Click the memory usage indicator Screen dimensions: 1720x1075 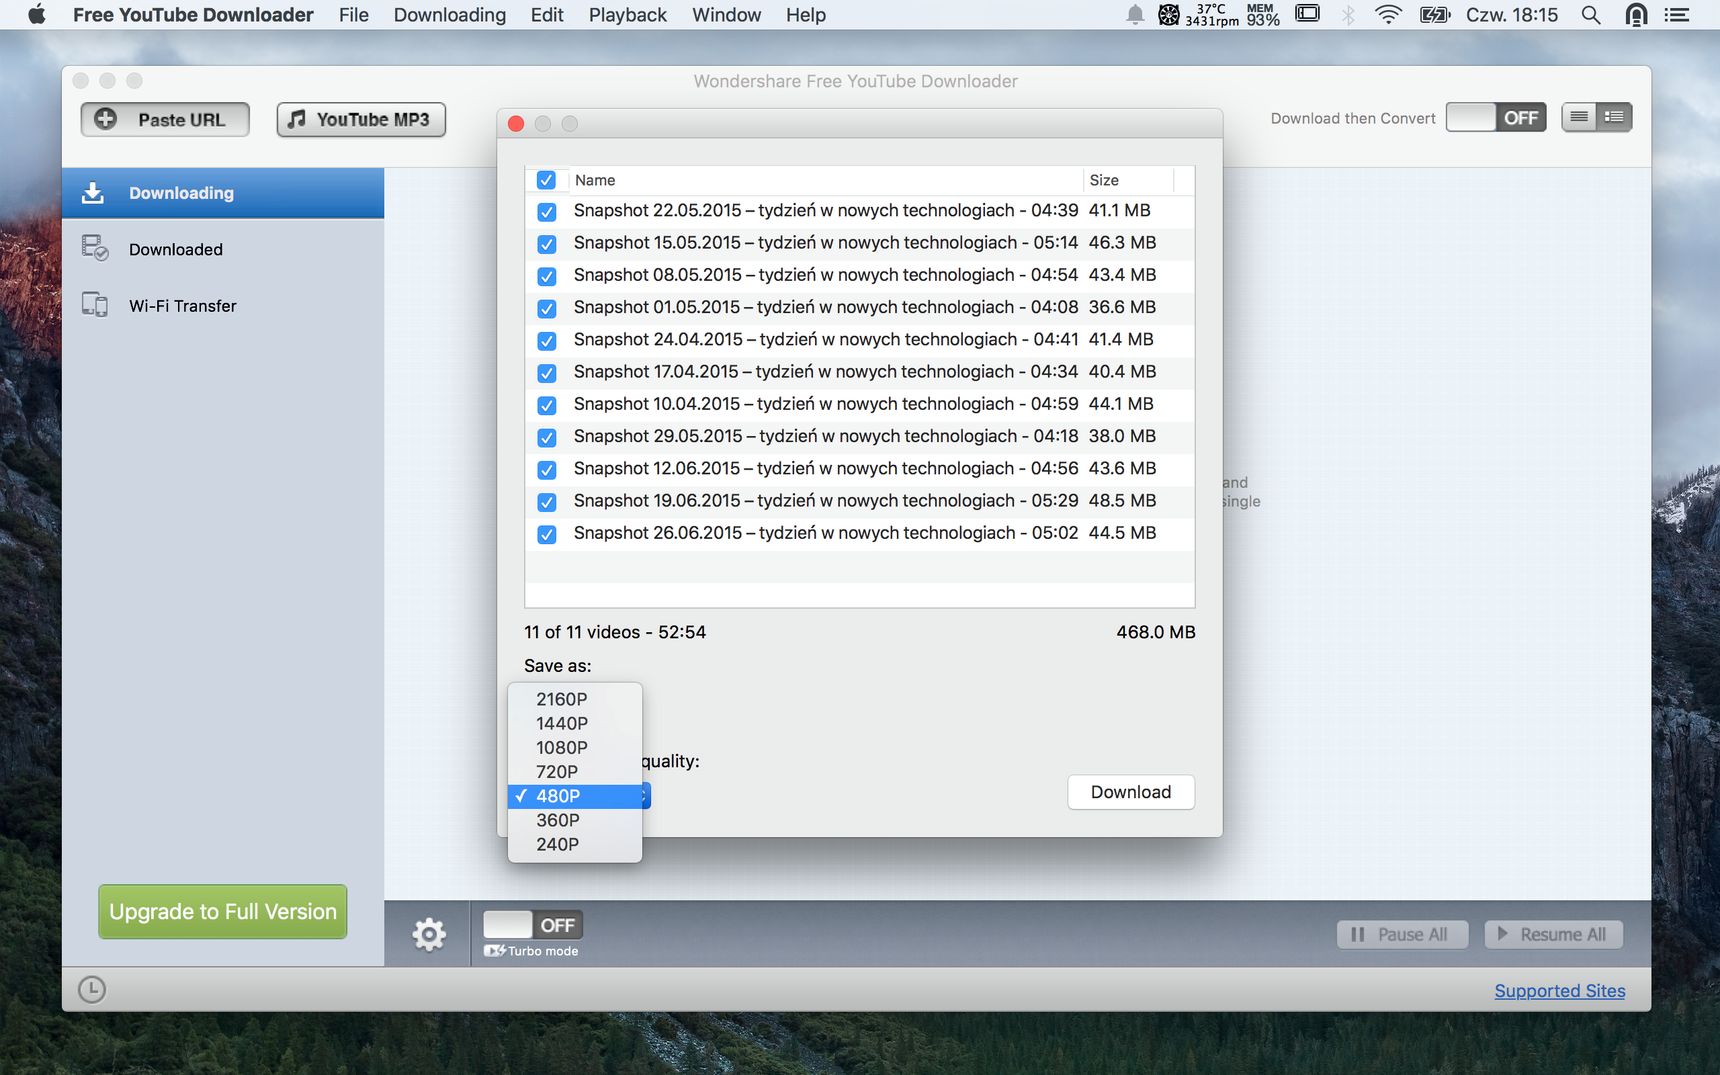[1262, 15]
